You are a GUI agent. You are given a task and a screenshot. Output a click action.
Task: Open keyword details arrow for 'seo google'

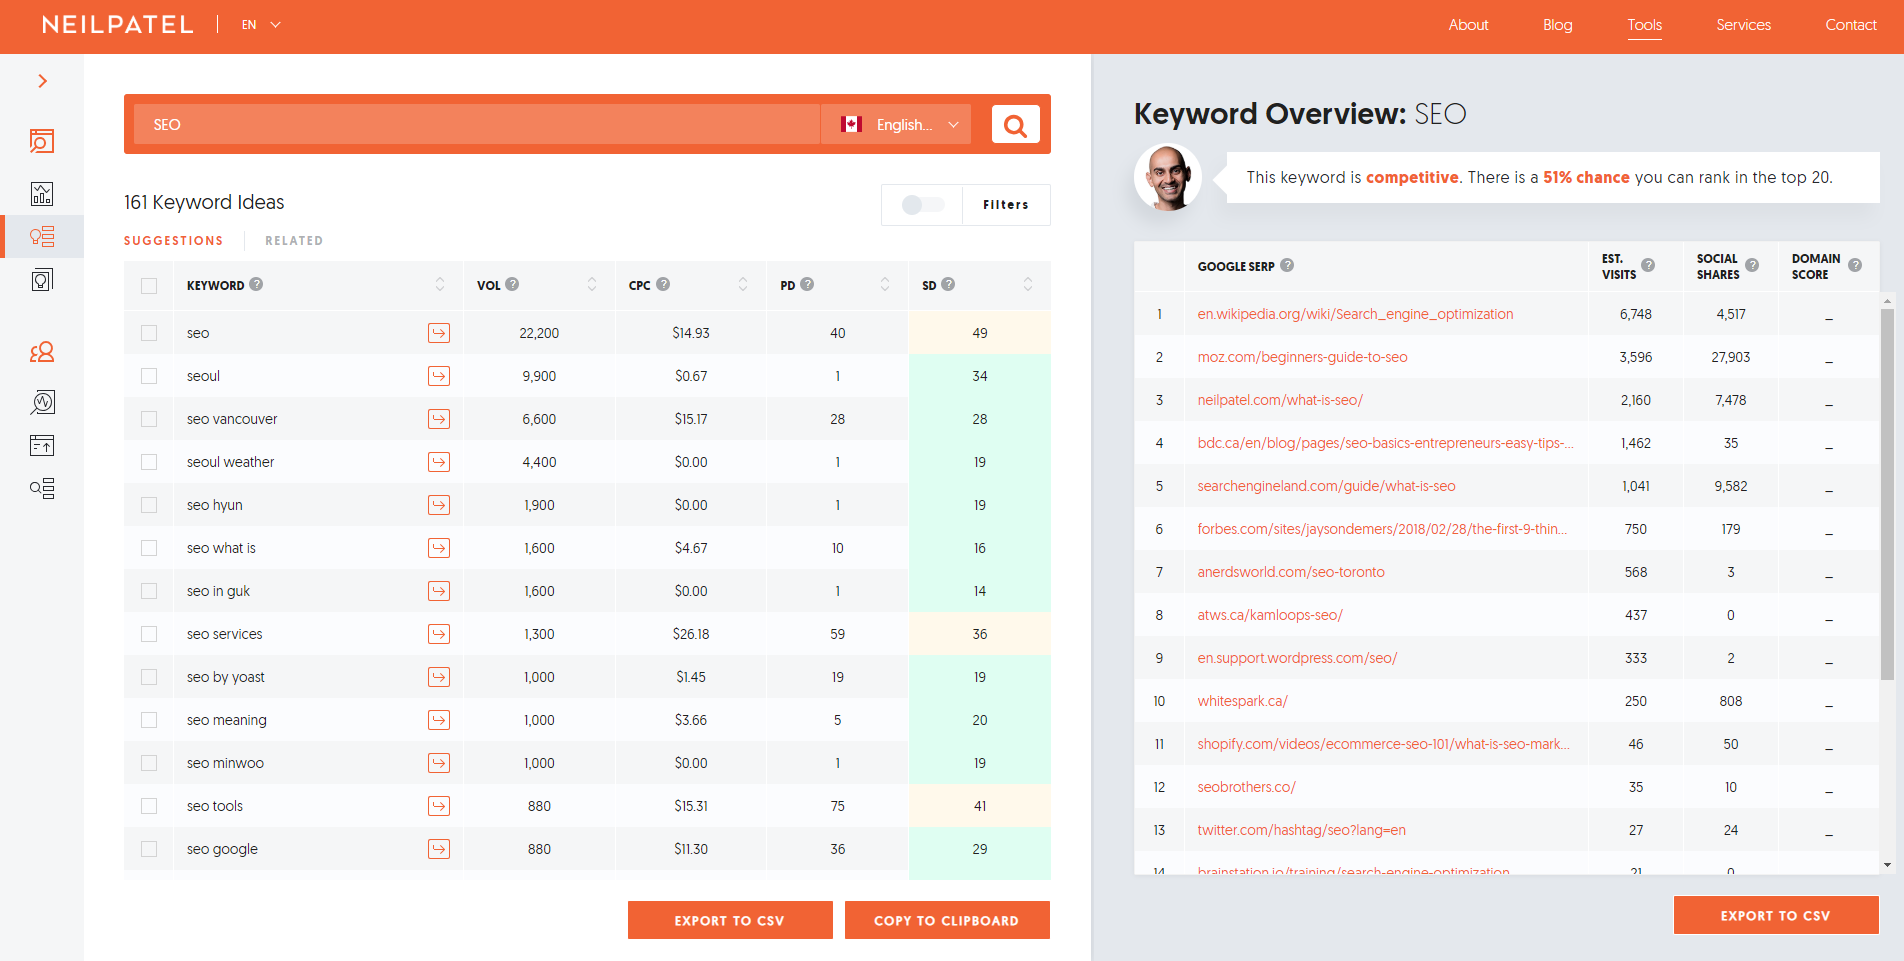[439, 849]
